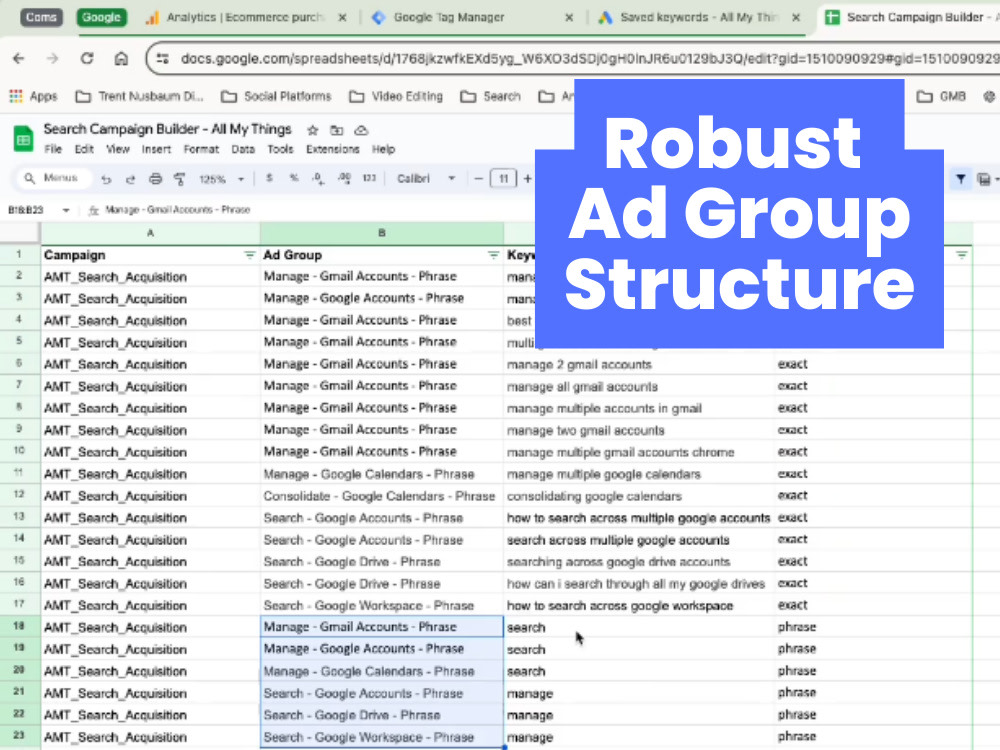Move document using the folder icon
The image size is (1000, 750).
337,130
